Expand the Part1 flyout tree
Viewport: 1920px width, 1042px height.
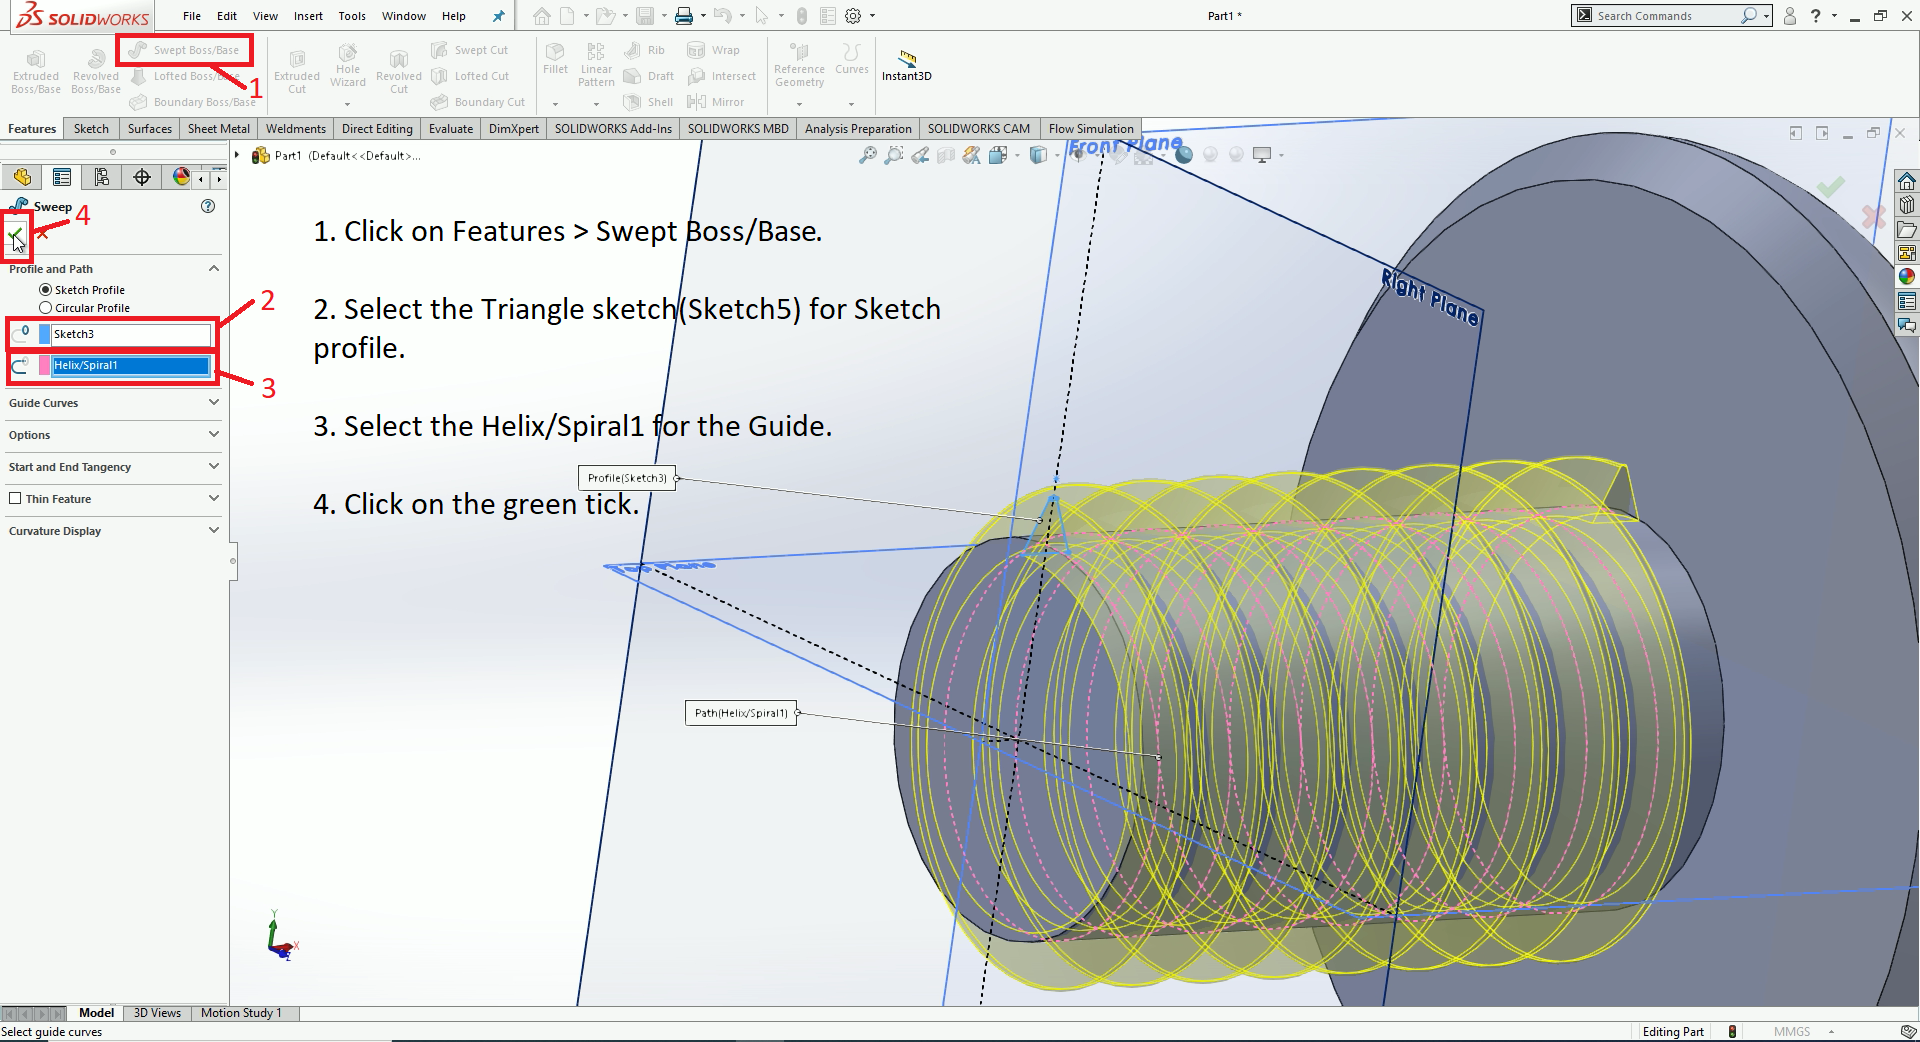[x=238, y=155]
